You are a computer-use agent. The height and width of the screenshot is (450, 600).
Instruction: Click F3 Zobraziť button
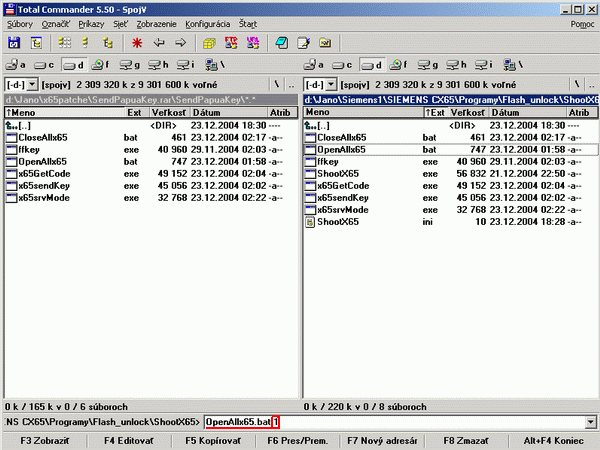click(x=45, y=441)
